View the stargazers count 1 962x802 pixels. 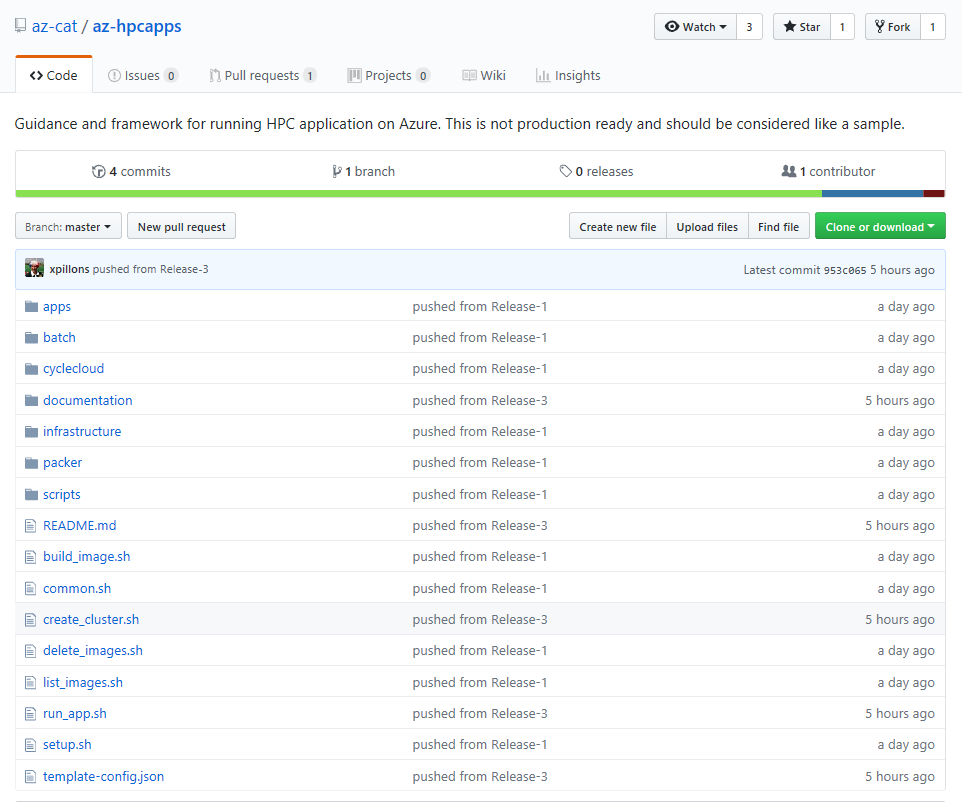coord(842,26)
